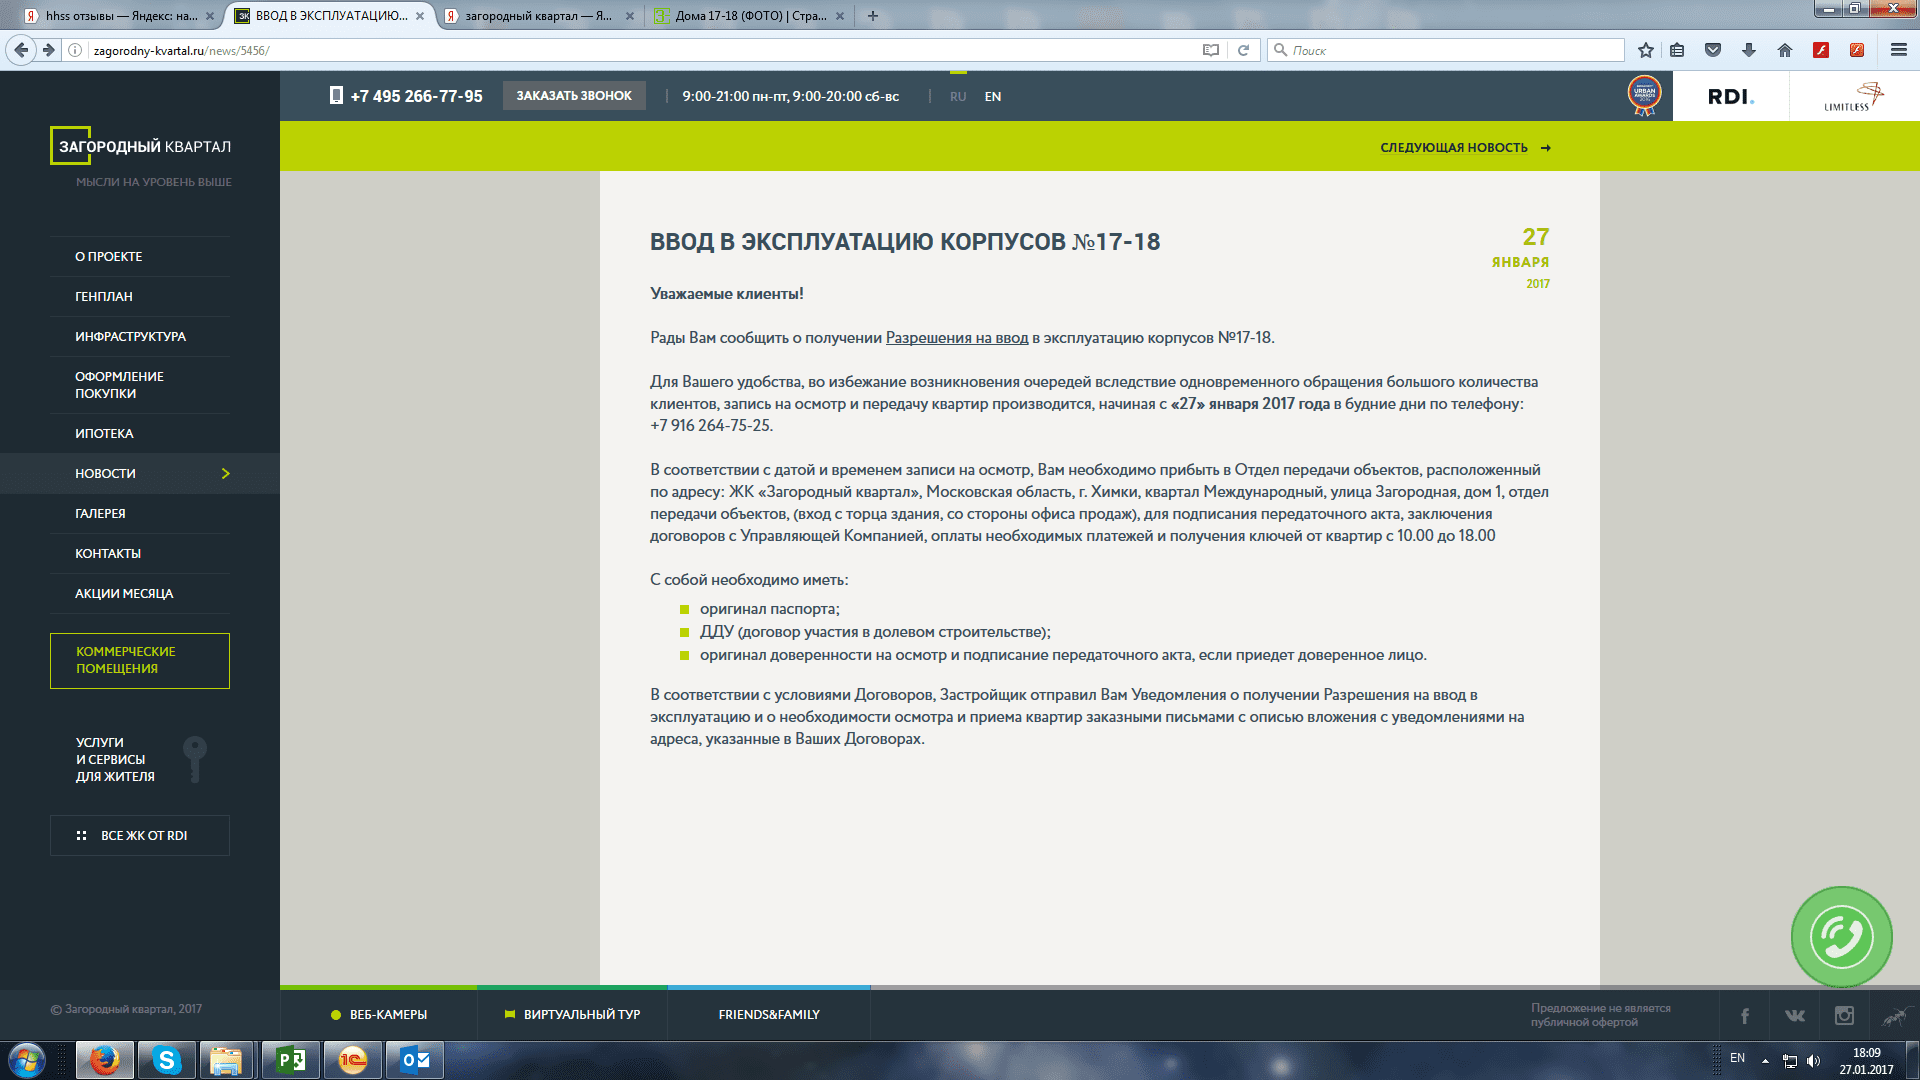The height and width of the screenshot is (1080, 1920).
Task: Switch to the hhss отзывы Яндекс tab
Action: tap(120, 16)
